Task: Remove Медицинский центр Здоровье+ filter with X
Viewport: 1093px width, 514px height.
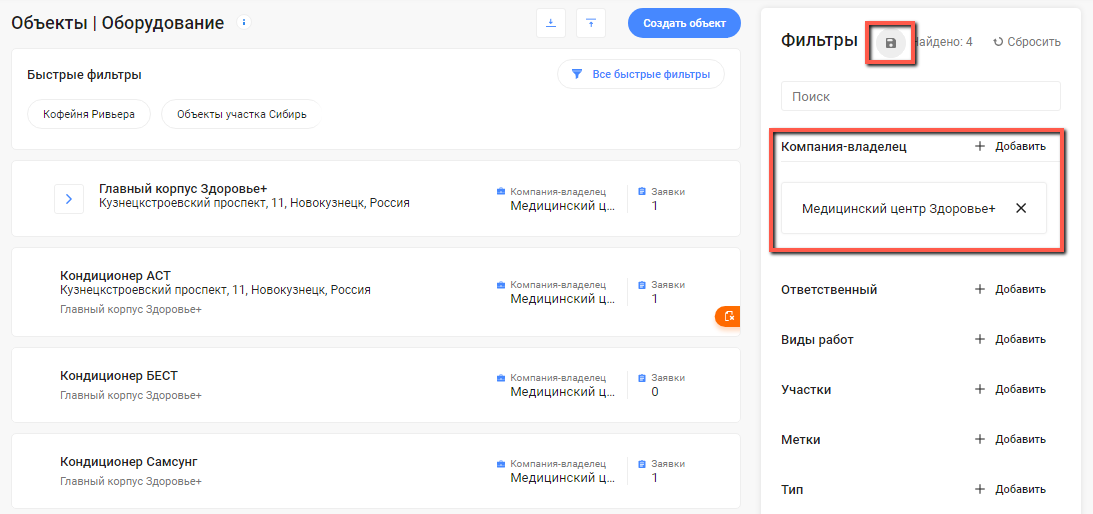Action: coord(1021,208)
